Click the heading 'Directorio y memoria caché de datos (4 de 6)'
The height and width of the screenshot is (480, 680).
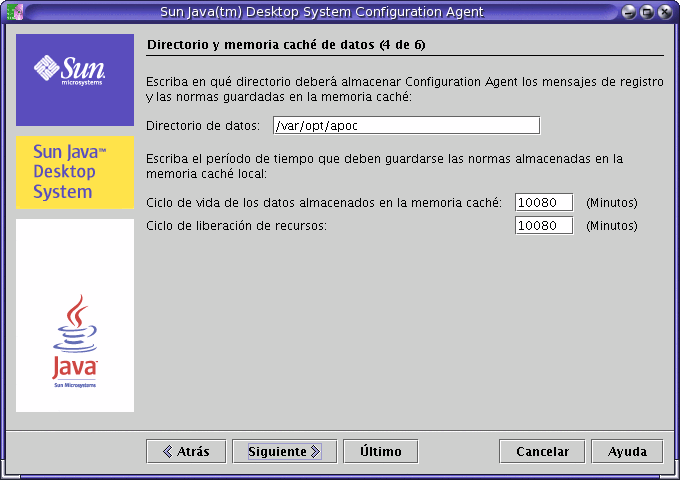pyautogui.click(x=286, y=45)
